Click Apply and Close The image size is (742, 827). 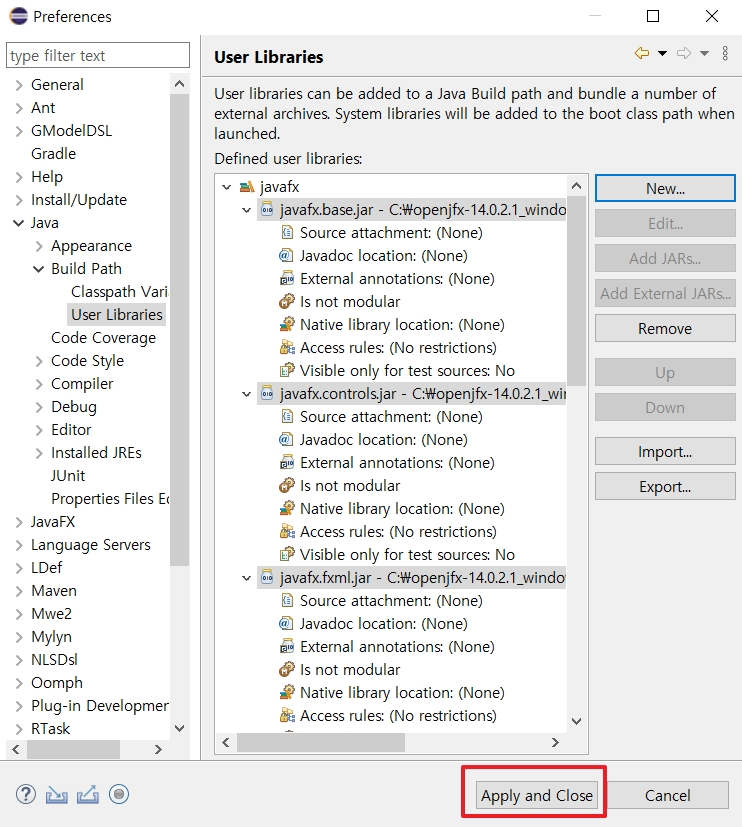pyautogui.click(x=537, y=795)
